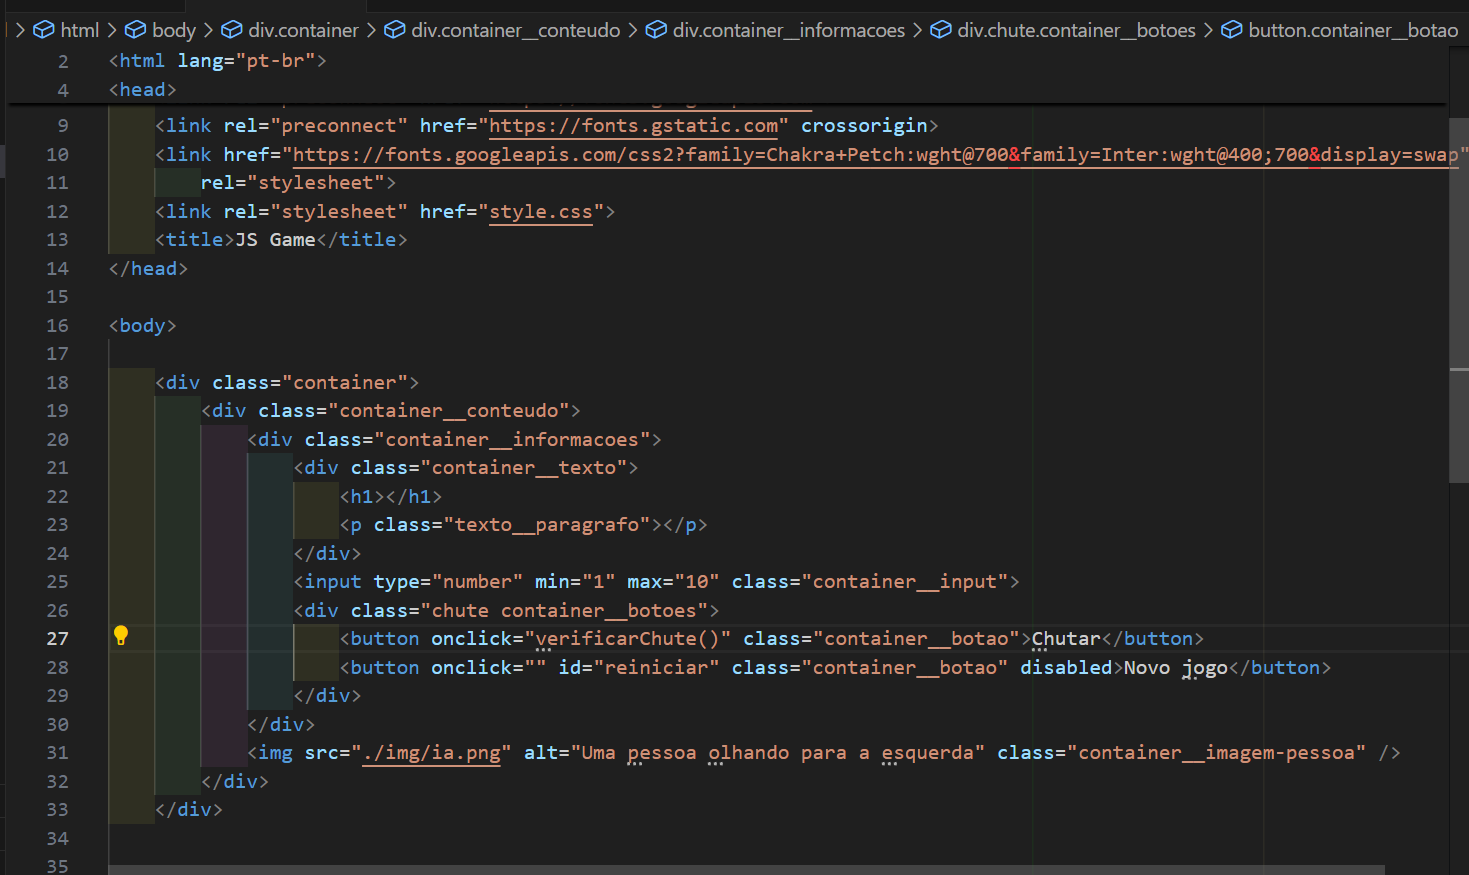Viewport: 1469px width, 875px height.
Task: Click the chevron before div.chute.container__botoes breadcrumb
Action: coord(917,30)
